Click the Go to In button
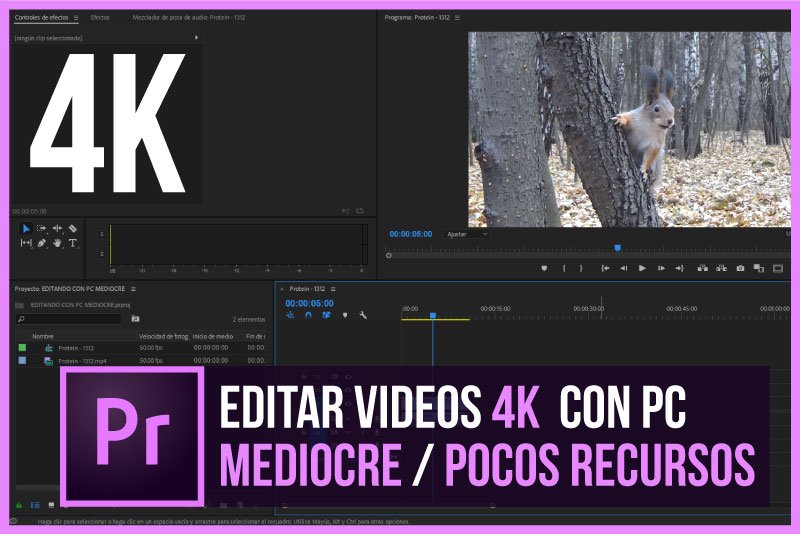The height and width of the screenshot is (534, 800). pyautogui.click(x=605, y=268)
